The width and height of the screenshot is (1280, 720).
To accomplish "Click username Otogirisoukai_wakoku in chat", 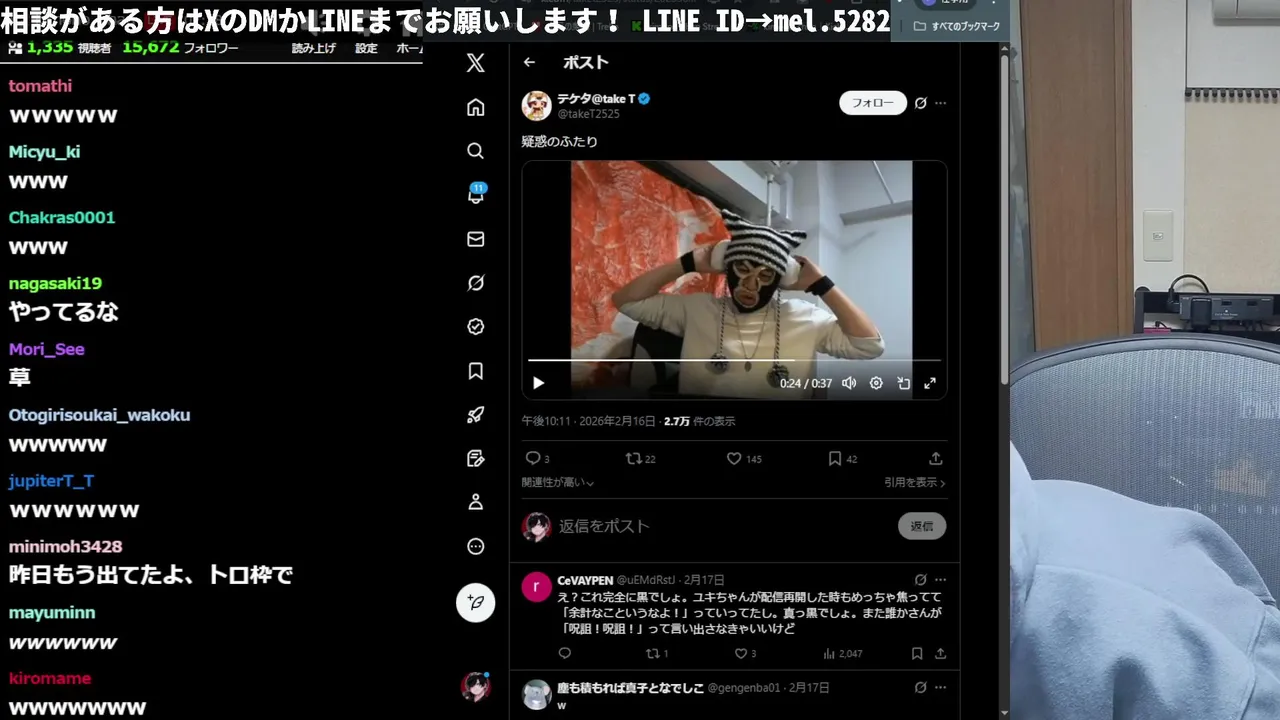I will tap(99, 415).
